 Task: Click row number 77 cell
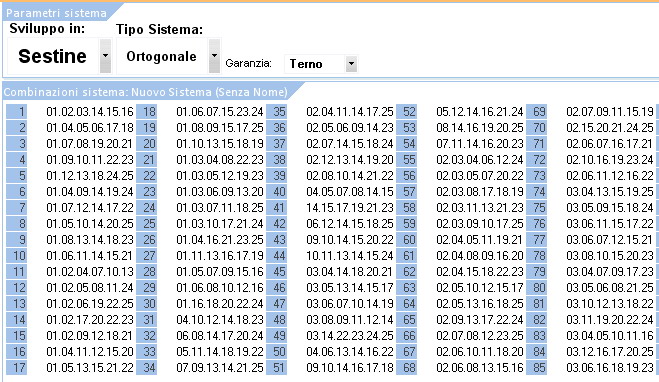537,240
